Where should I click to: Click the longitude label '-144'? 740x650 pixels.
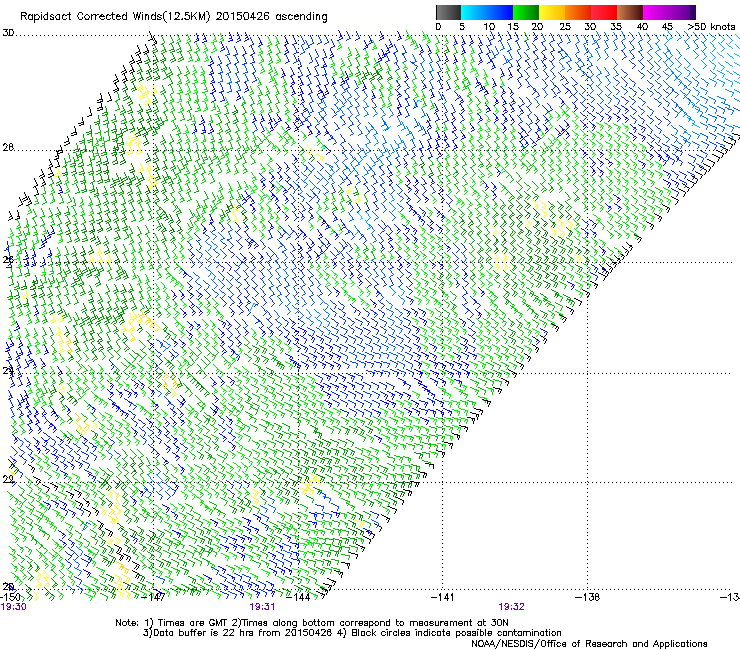click(299, 597)
